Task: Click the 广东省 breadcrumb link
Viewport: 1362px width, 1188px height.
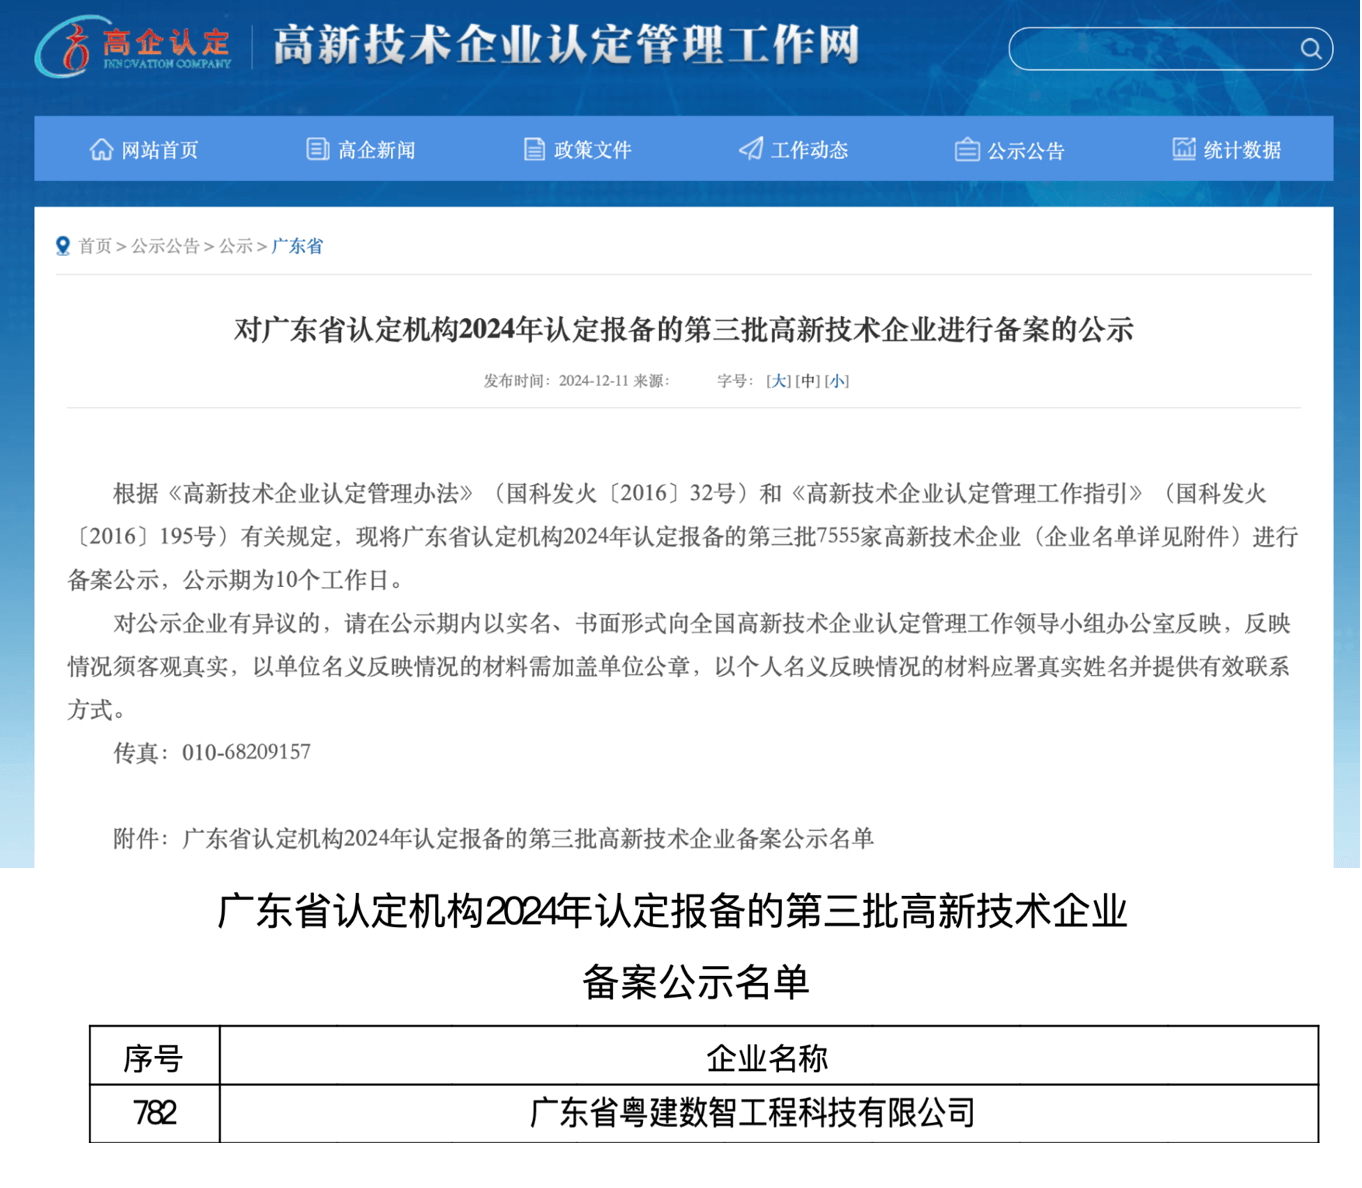Action: click(x=298, y=246)
